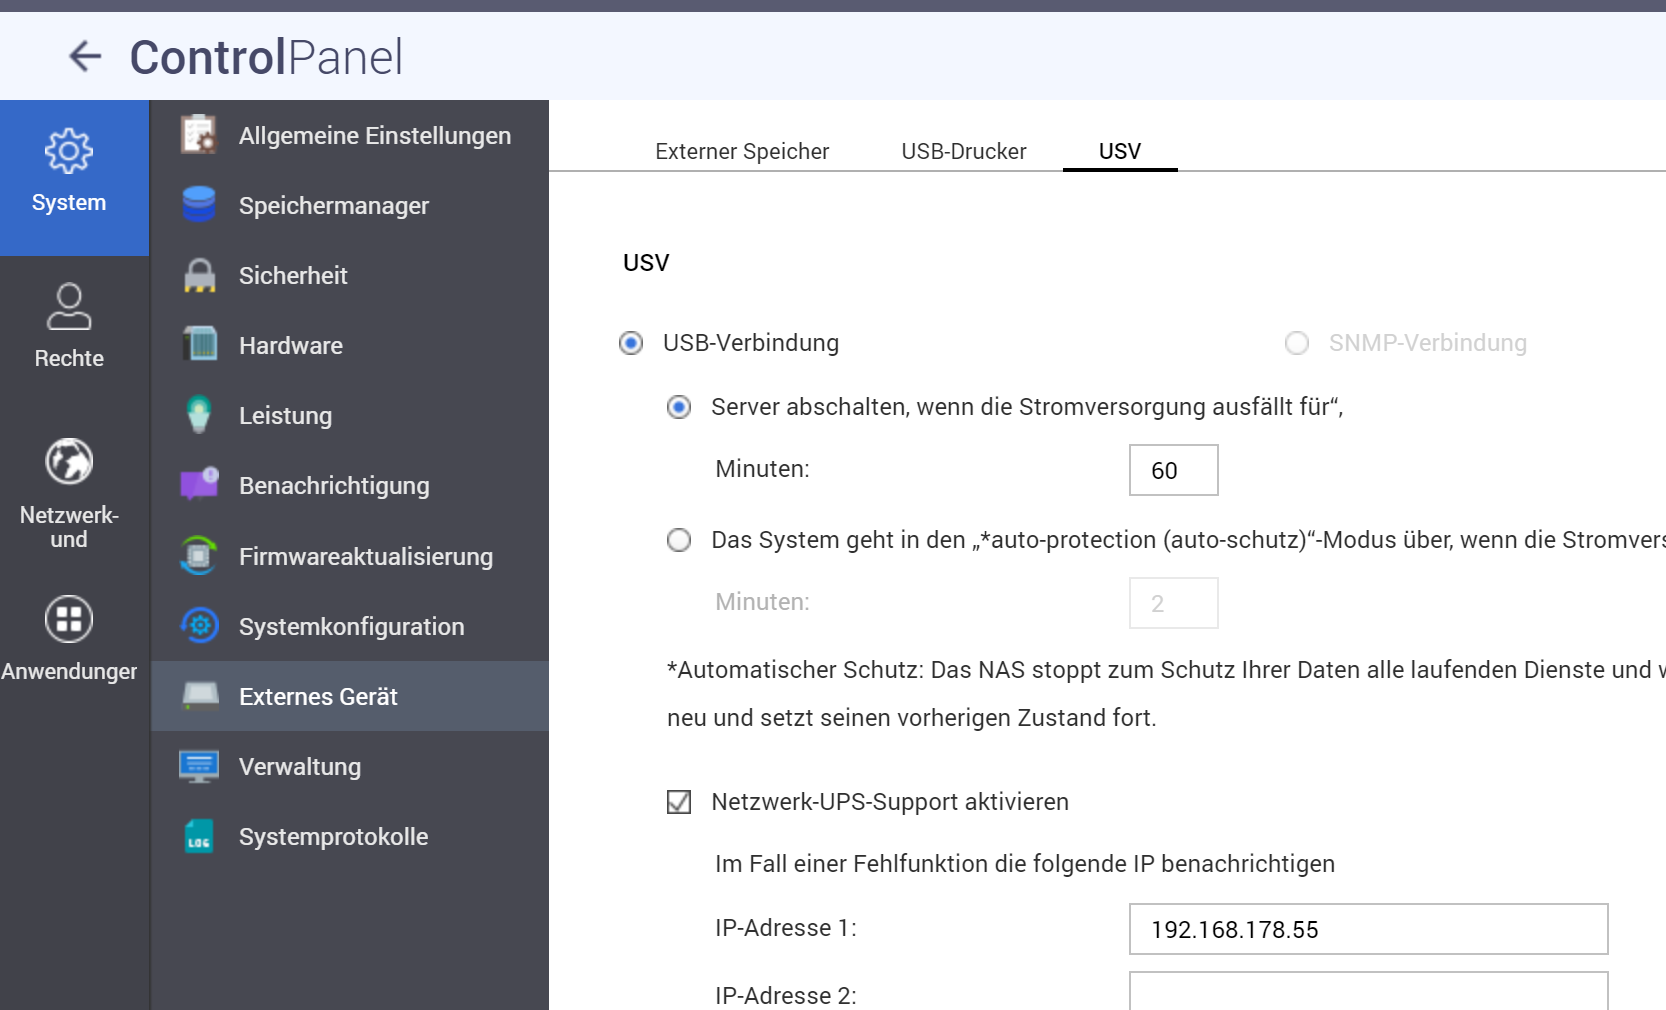Open Allgemeine Einstellungen menu entry
1666x1010 pixels.
(350, 135)
